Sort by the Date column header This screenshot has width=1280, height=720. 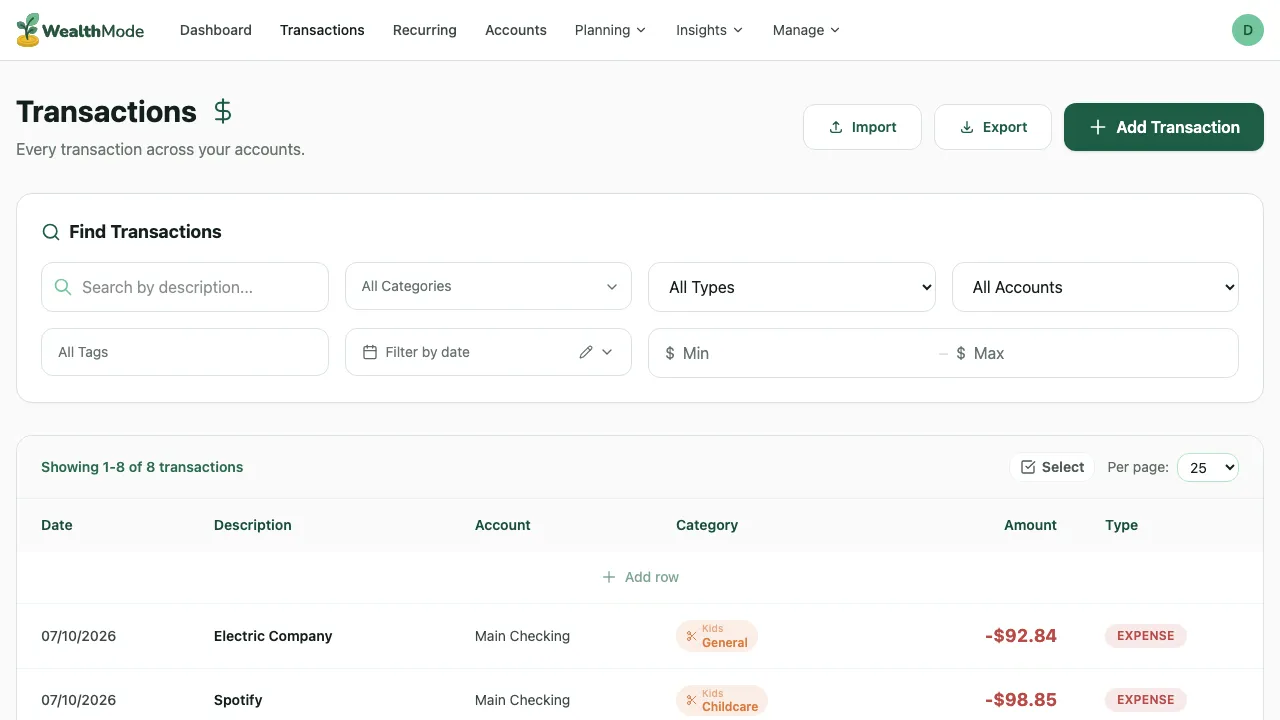(x=57, y=525)
